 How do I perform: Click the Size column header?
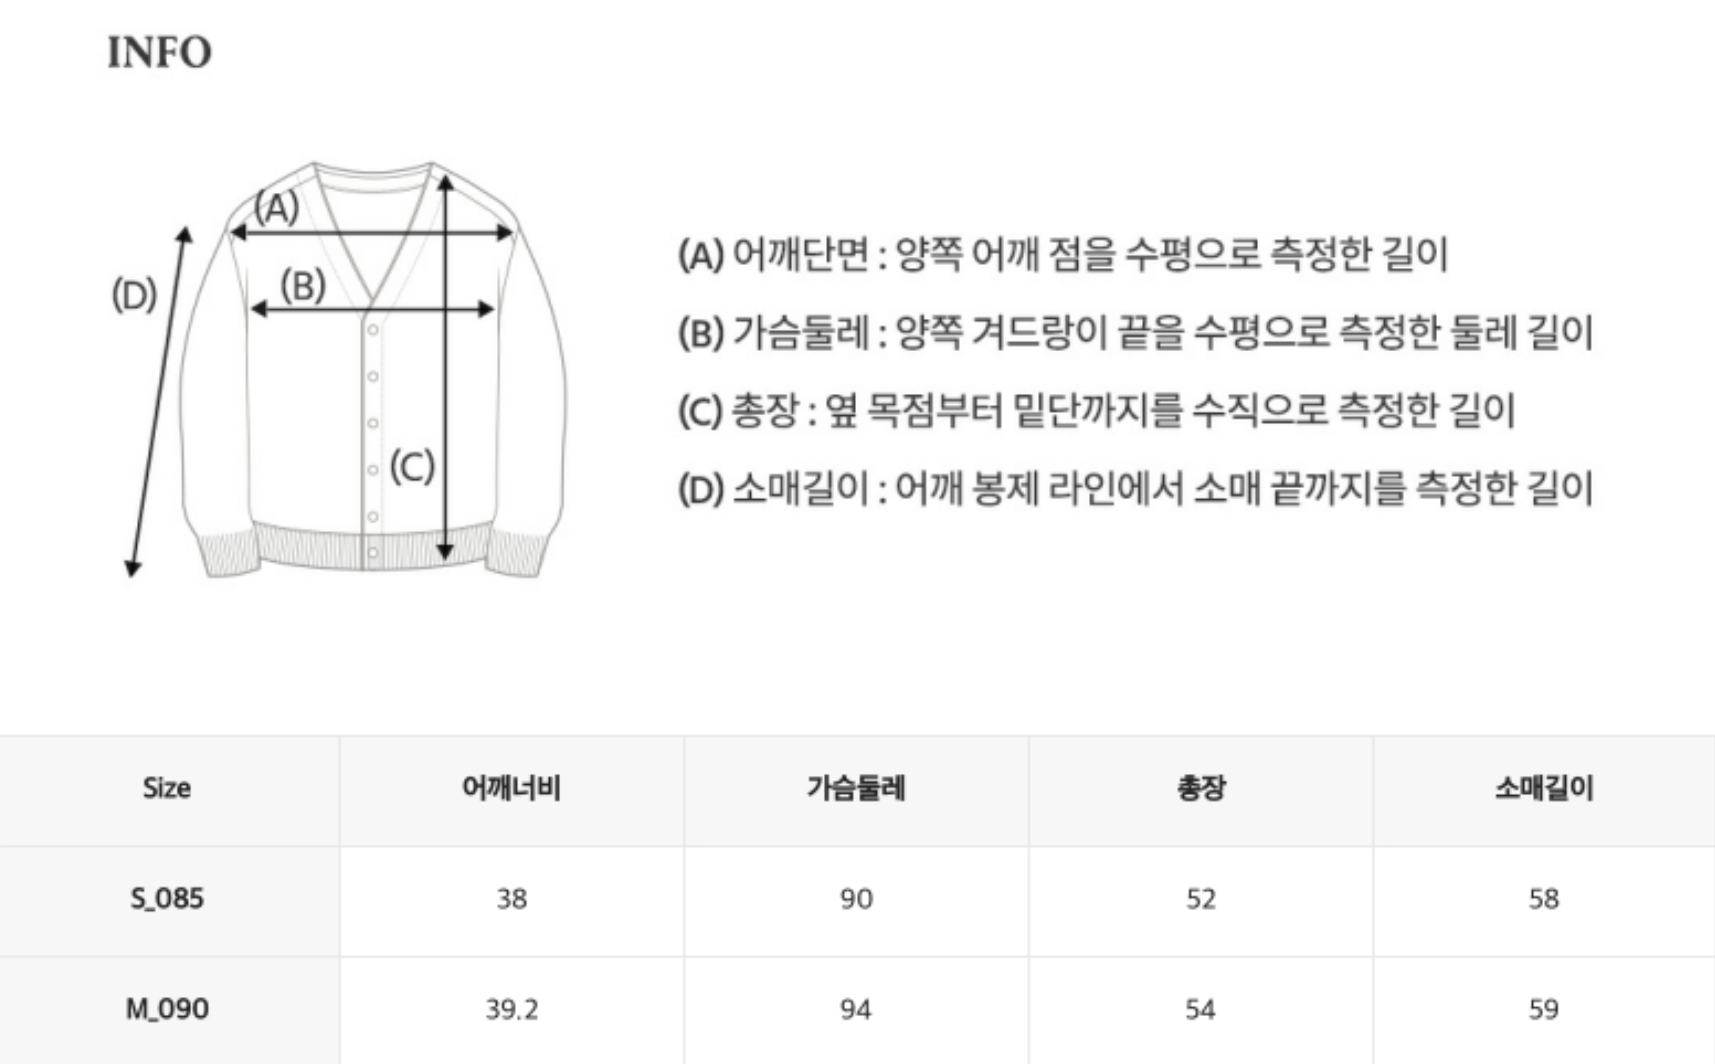[x=166, y=788]
